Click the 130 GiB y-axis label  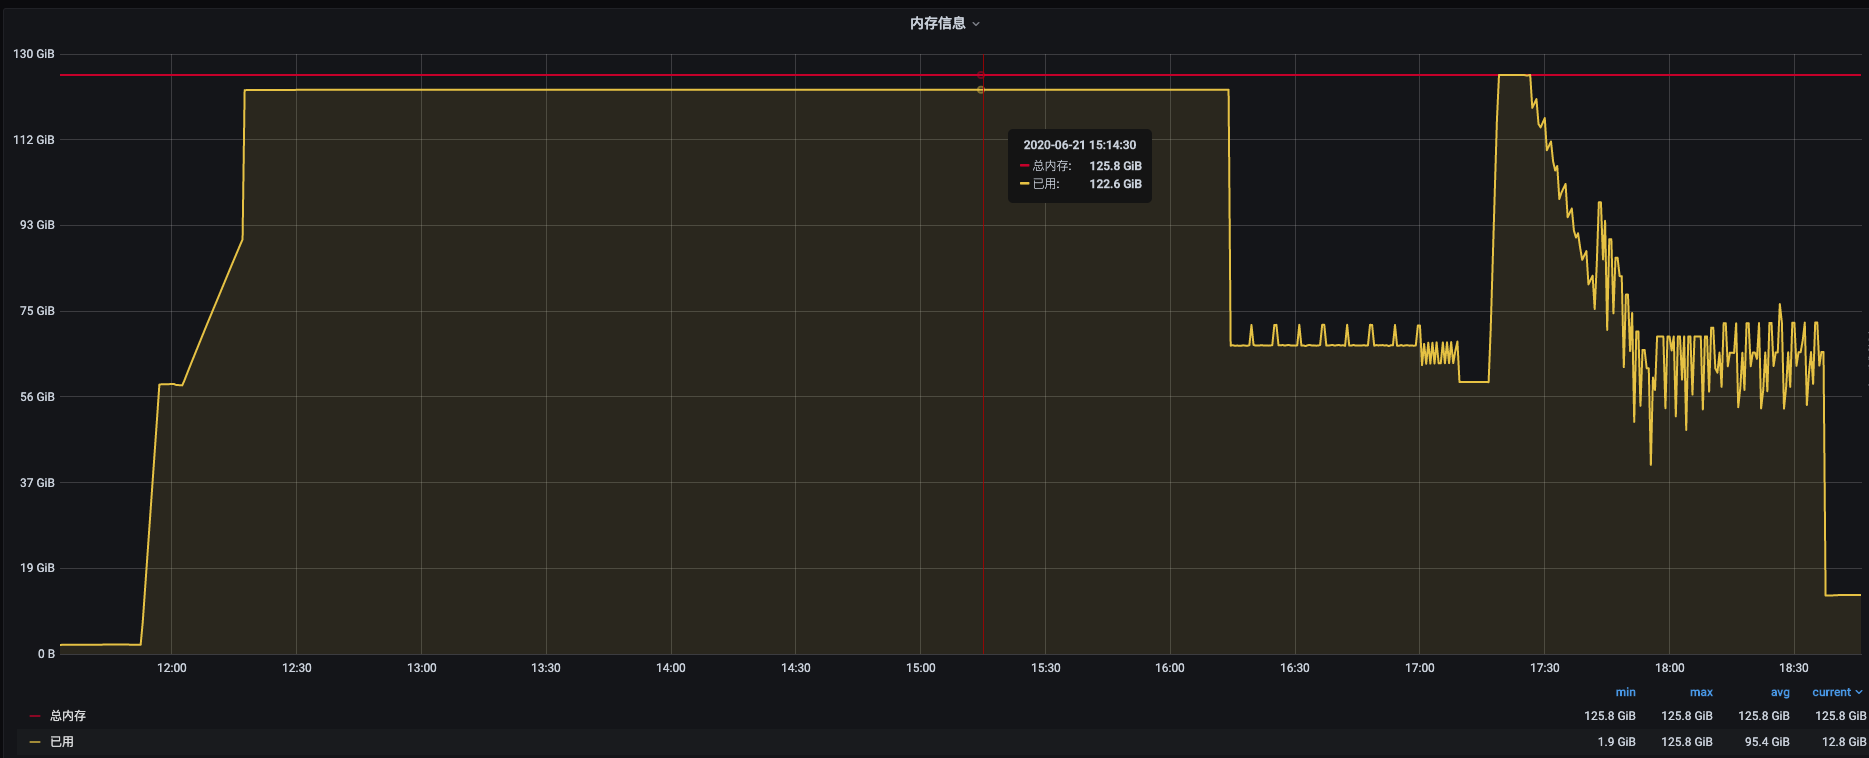point(34,54)
